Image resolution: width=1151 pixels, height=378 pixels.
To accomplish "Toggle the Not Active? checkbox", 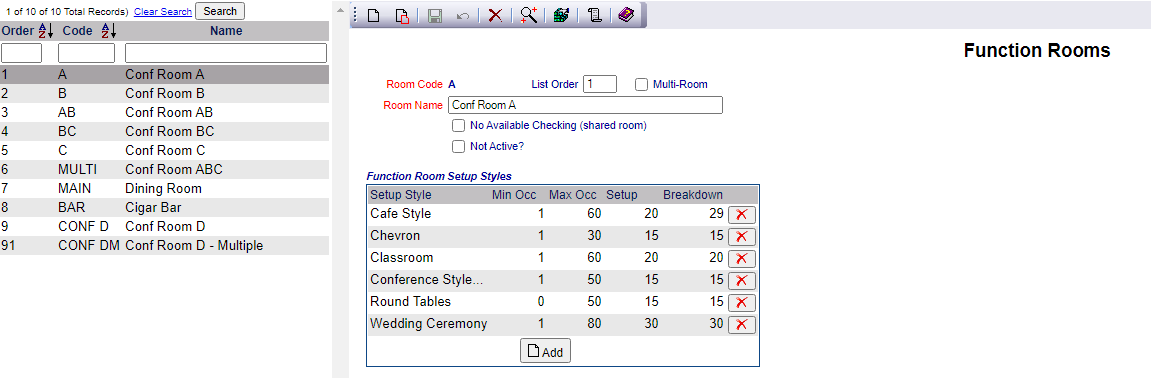I will [459, 146].
